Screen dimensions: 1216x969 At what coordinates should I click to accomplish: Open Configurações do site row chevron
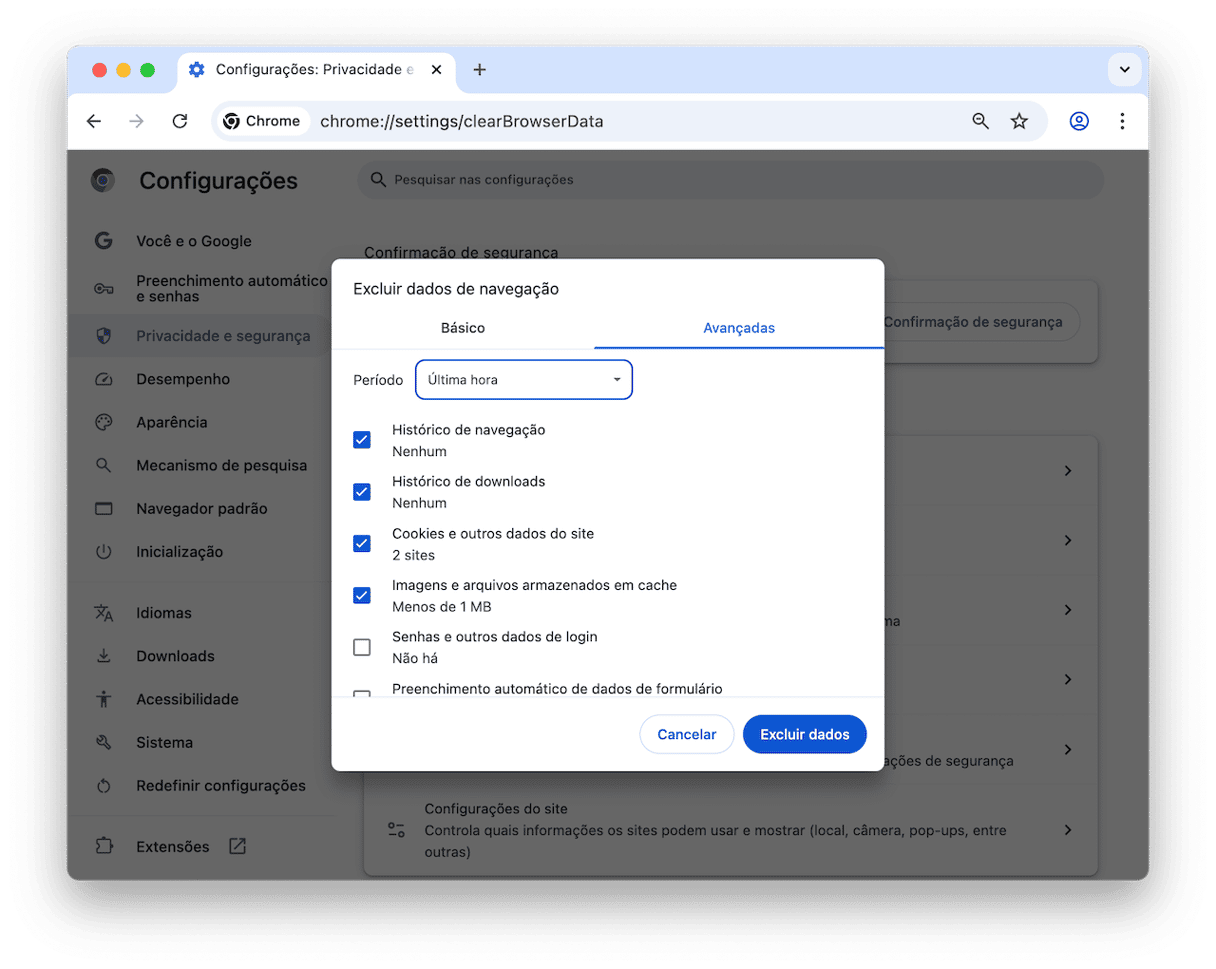click(x=1068, y=830)
